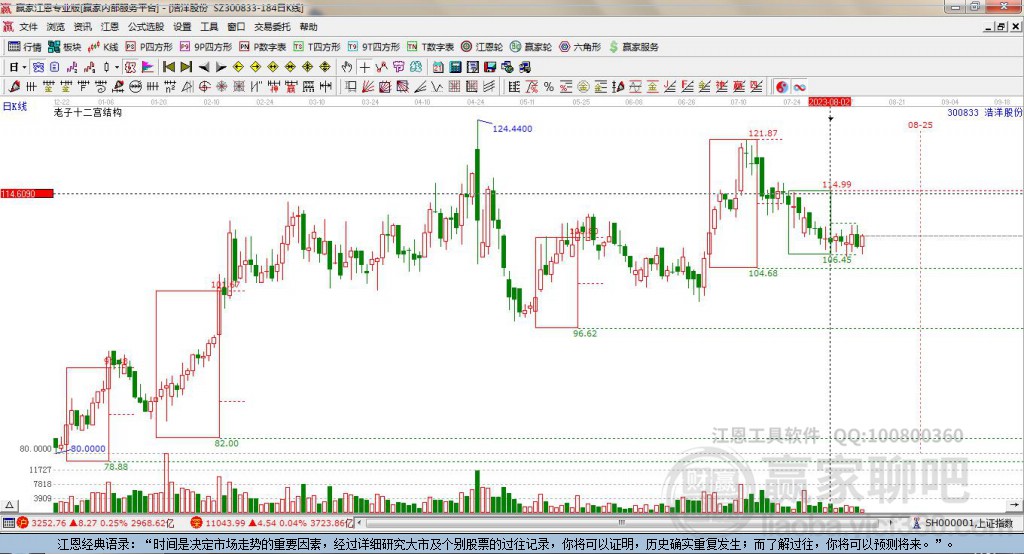Open the P四方形 tool
Image resolution: width=1024 pixels, height=554 pixels.
click(149, 47)
